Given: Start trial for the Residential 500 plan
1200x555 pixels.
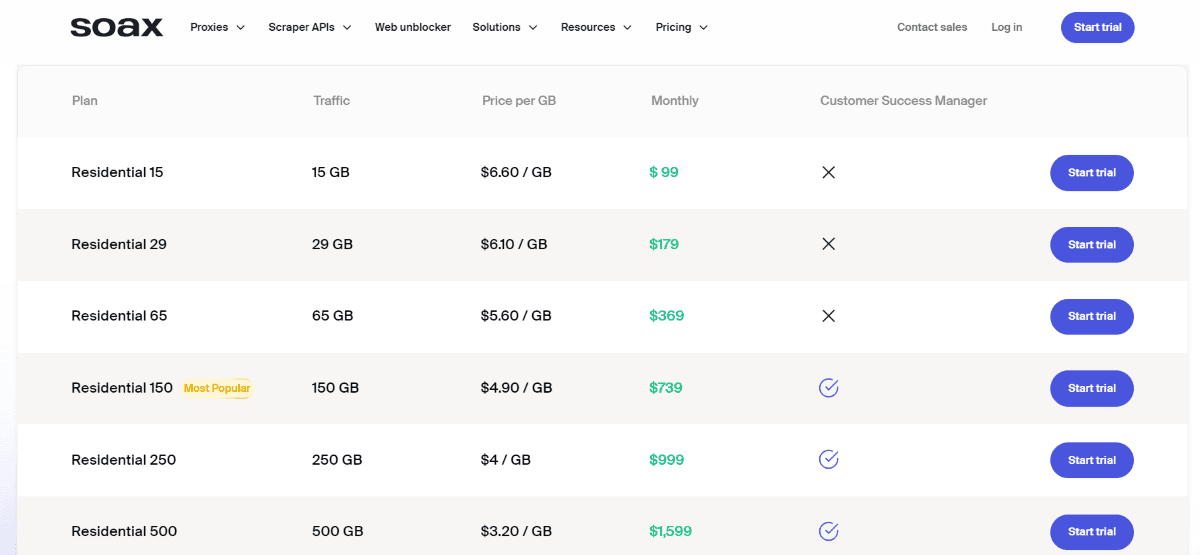Looking at the screenshot, I should click(x=1092, y=532).
